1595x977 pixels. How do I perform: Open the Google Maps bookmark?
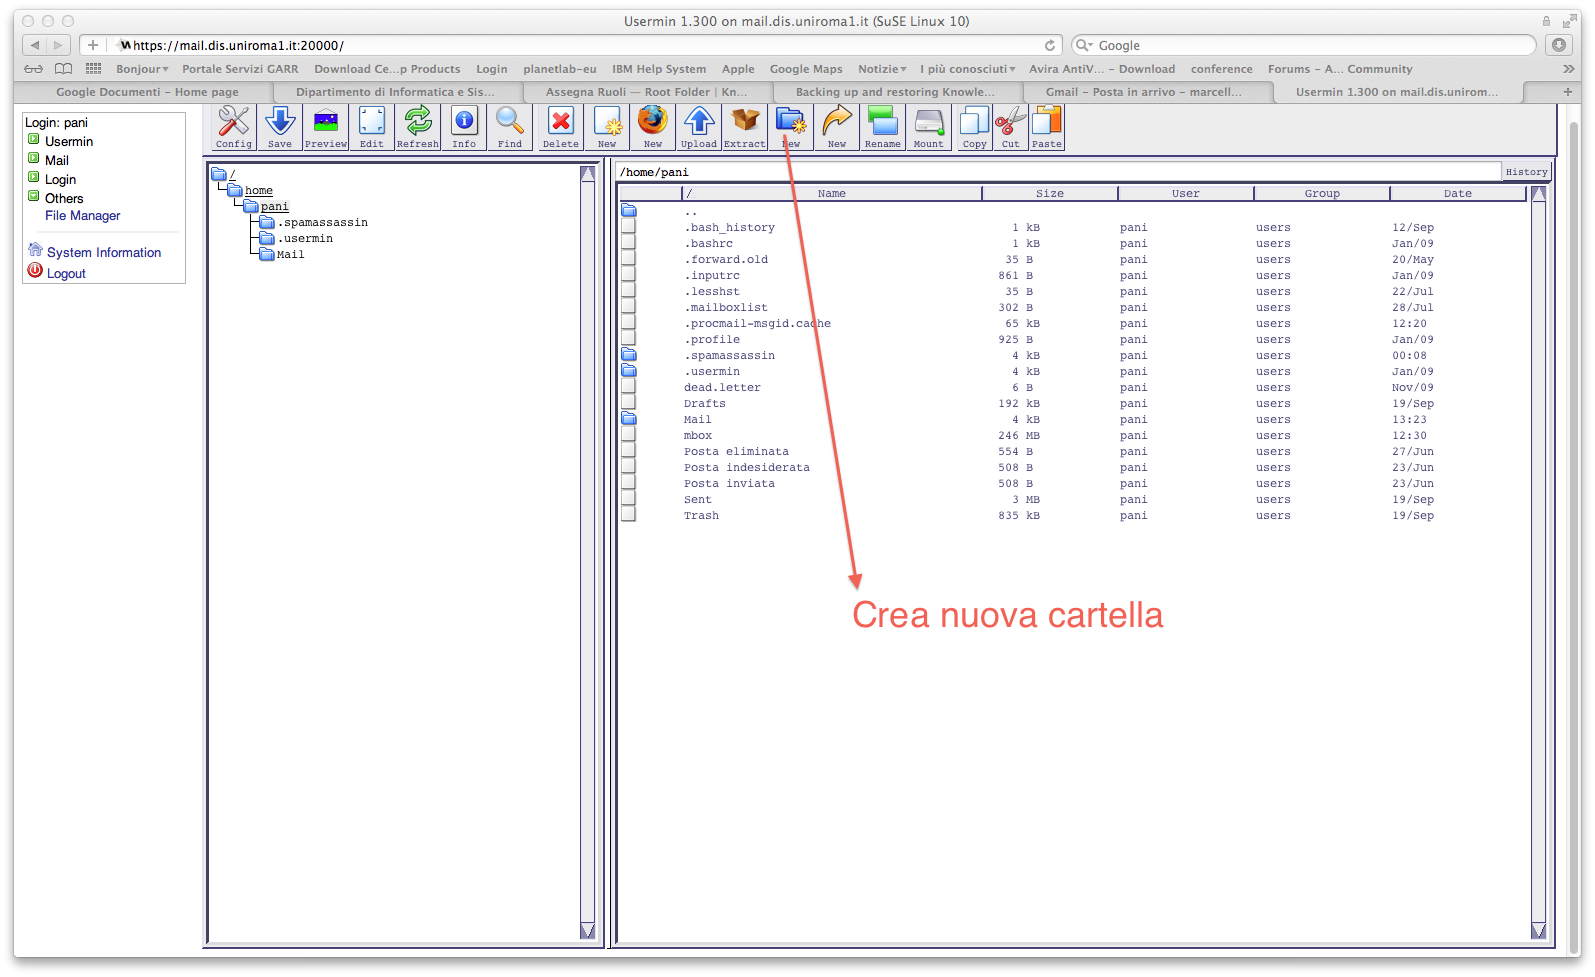point(805,69)
